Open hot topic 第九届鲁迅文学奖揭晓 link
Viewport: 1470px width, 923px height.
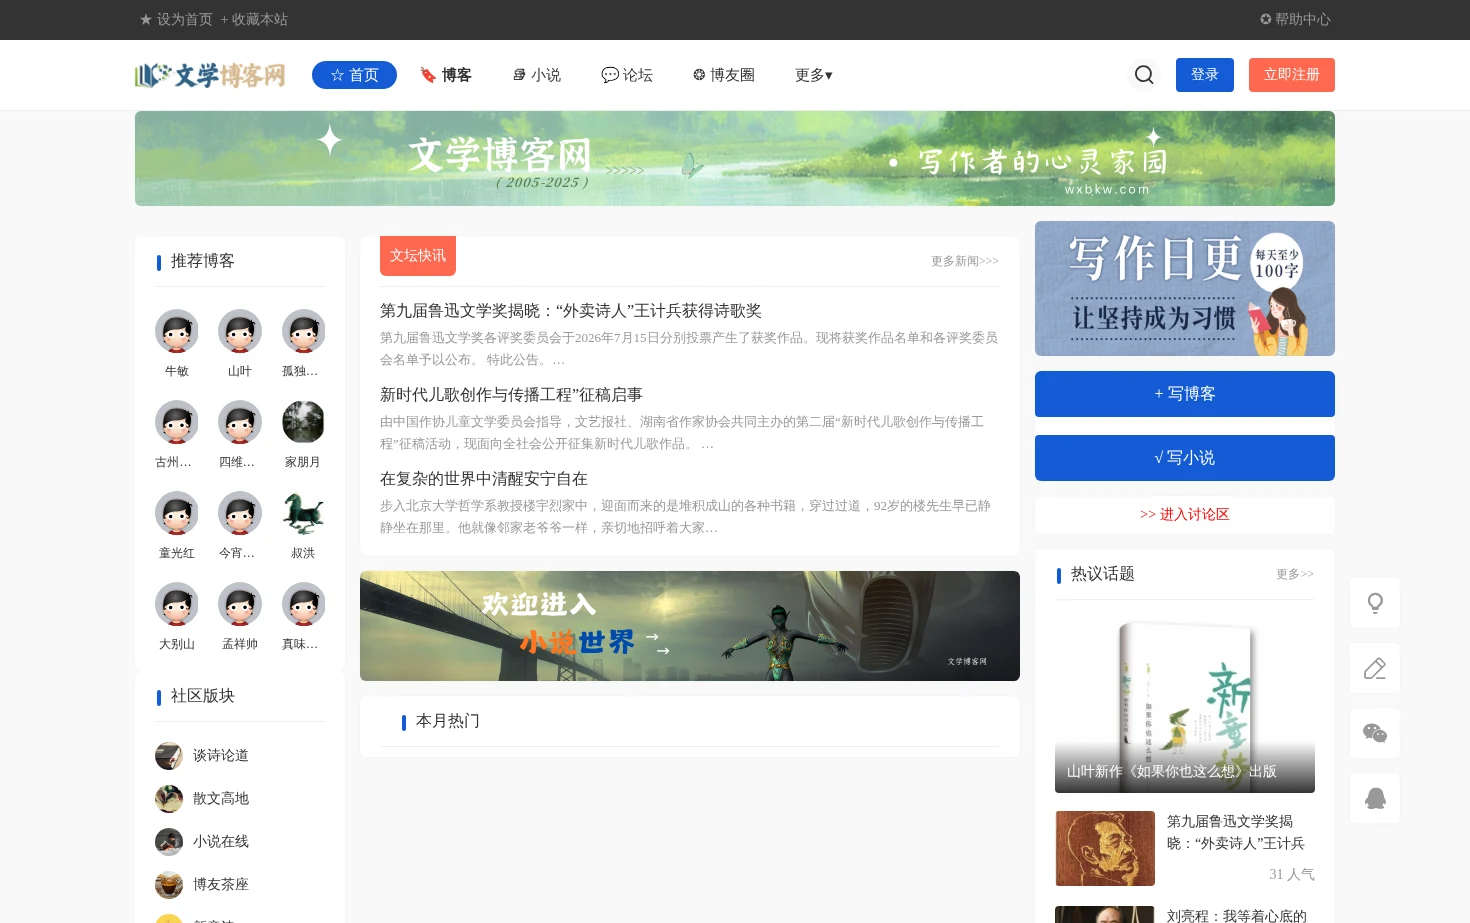point(1236,832)
